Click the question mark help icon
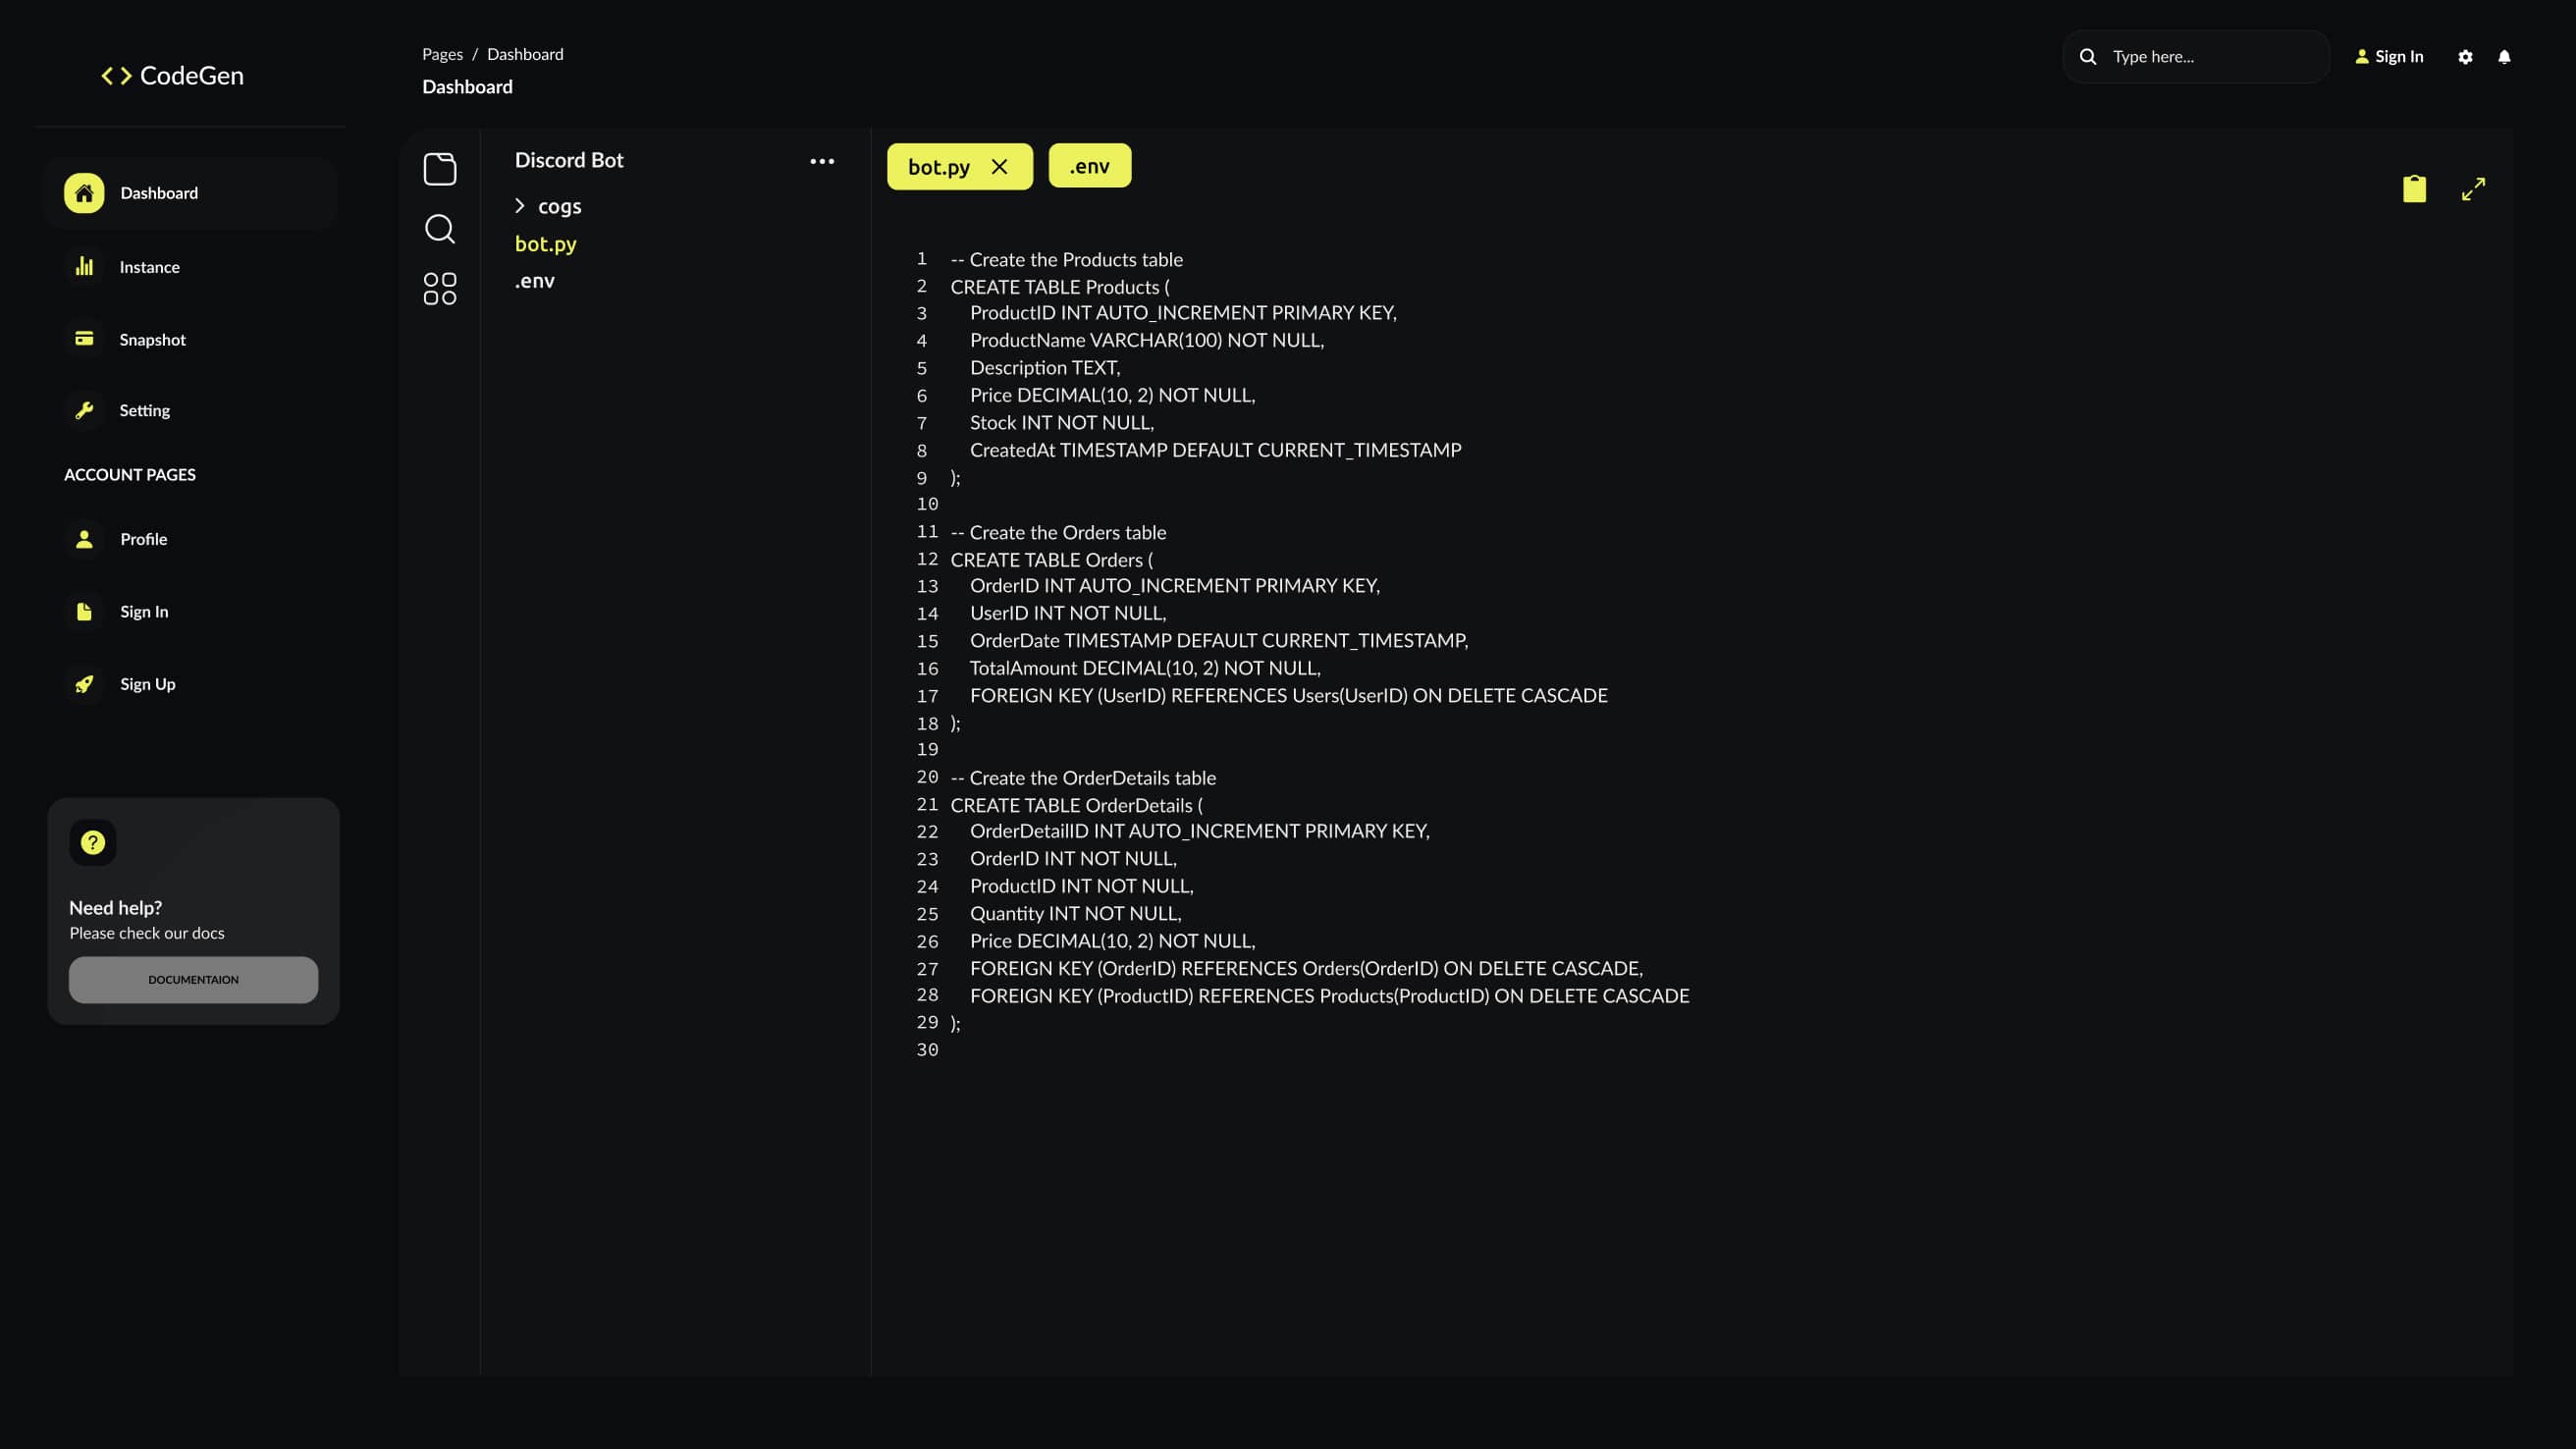 pos(93,843)
